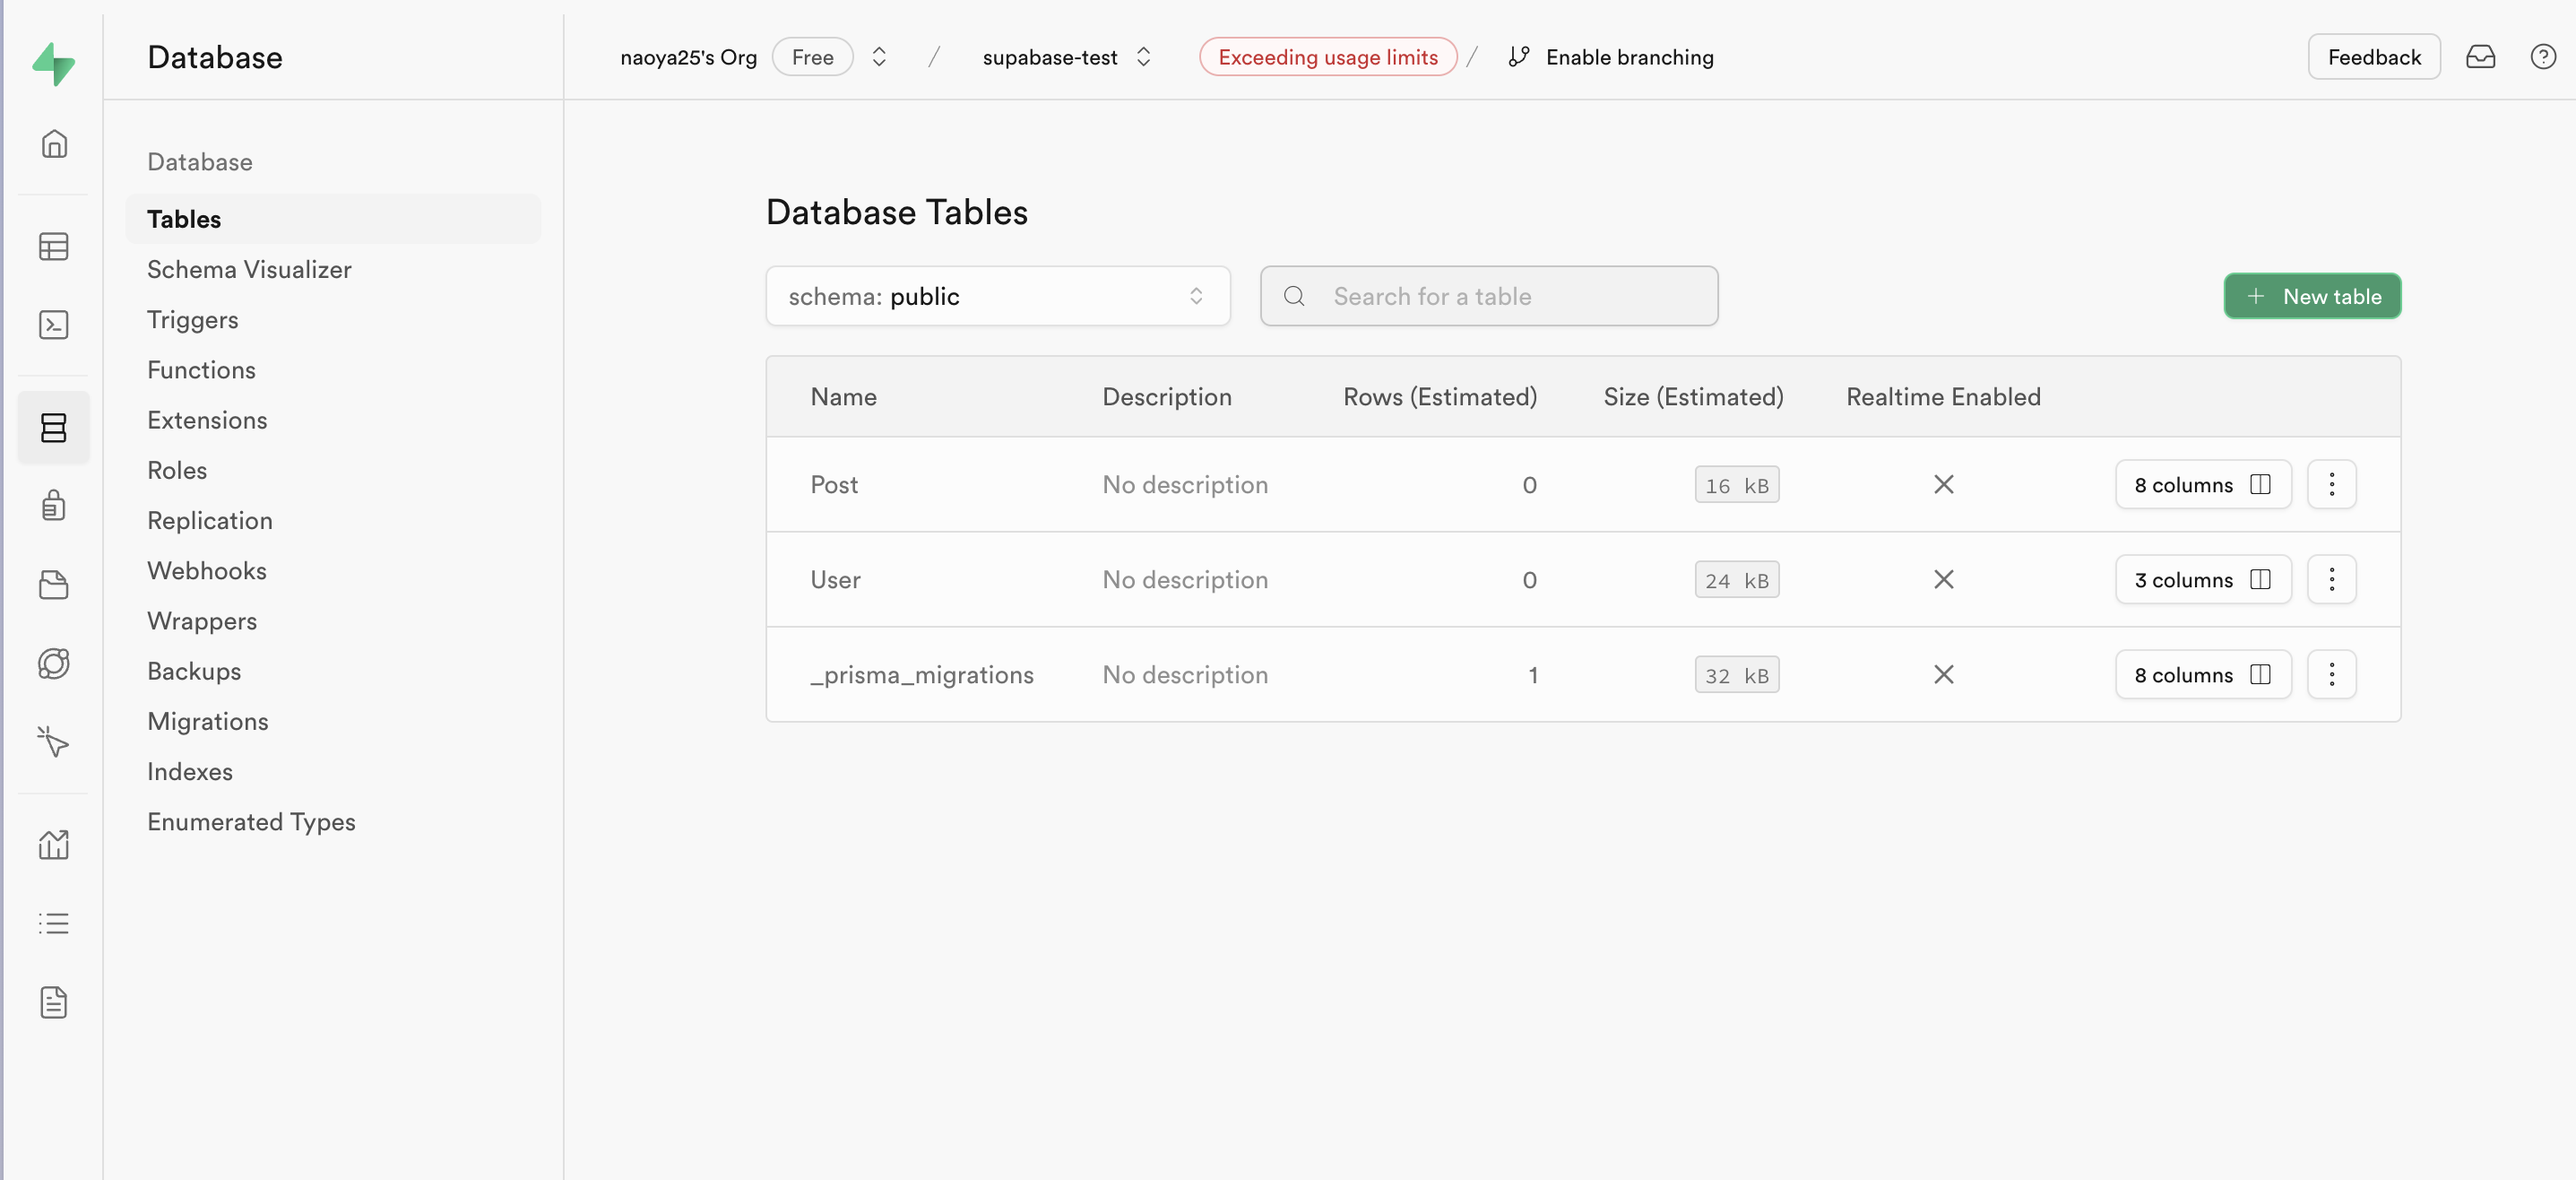Image resolution: width=2576 pixels, height=1180 pixels.
Task: Open the Reports chart icon
Action: click(x=53, y=845)
